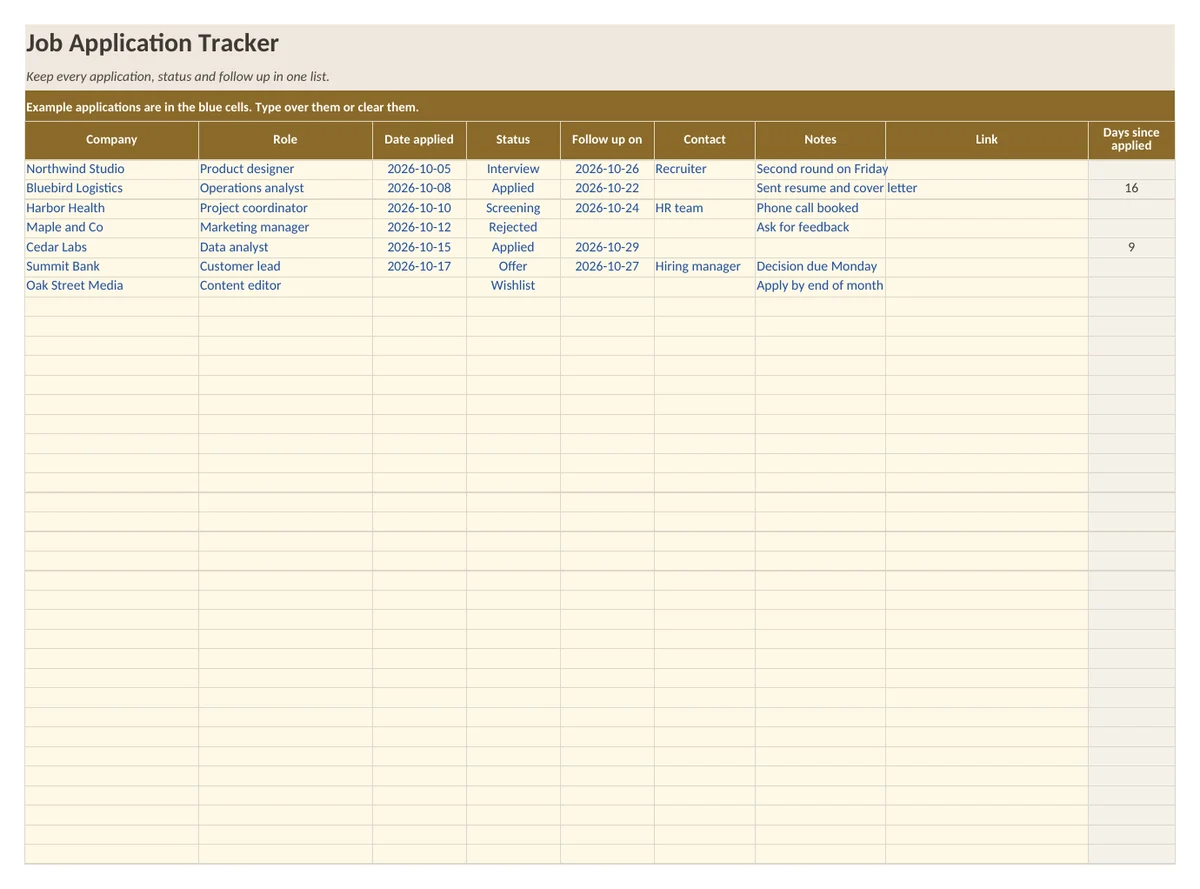Select the Date applied column header
Screen dimensions: 1200x889
point(419,140)
